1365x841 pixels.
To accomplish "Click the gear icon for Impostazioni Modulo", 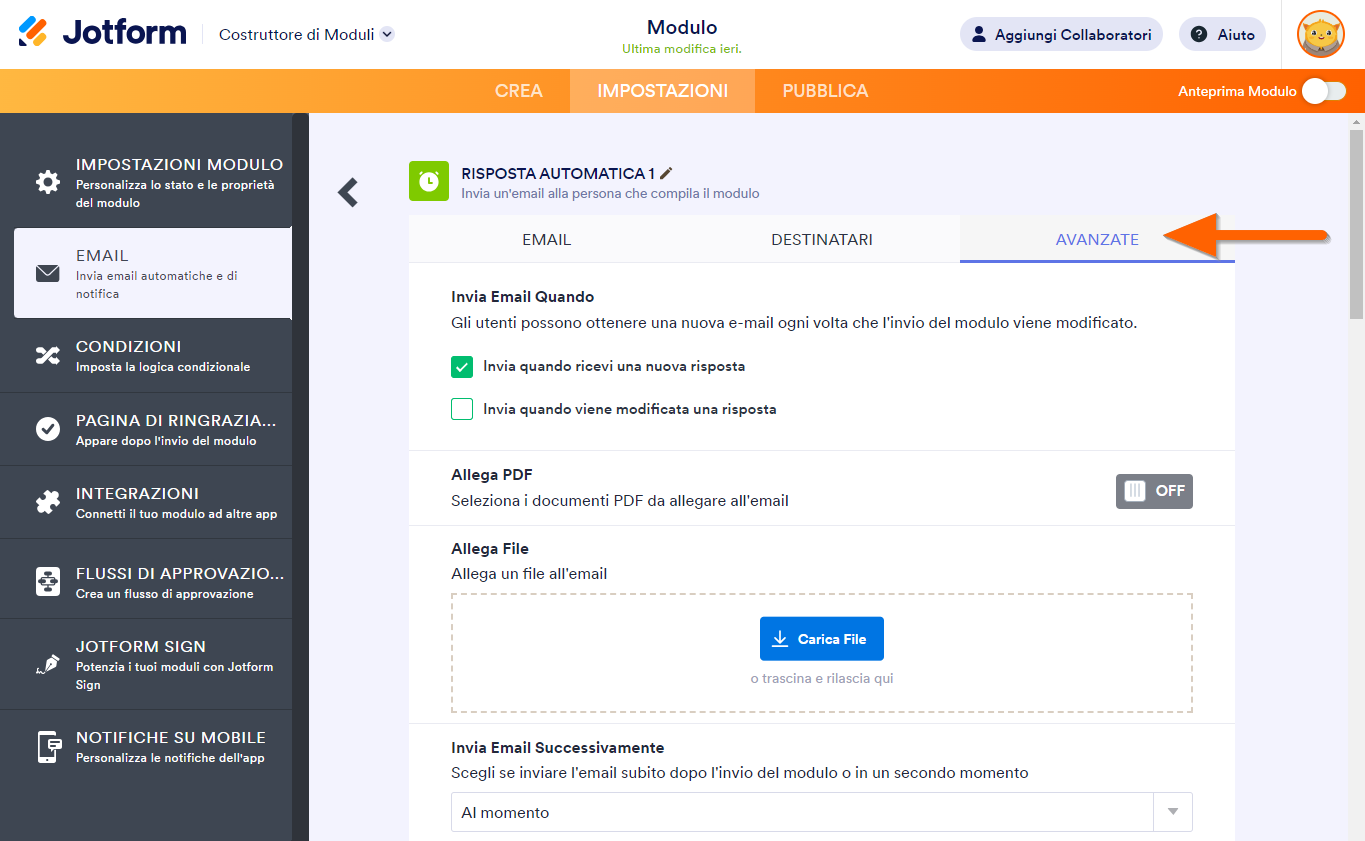I will click(x=47, y=182).
